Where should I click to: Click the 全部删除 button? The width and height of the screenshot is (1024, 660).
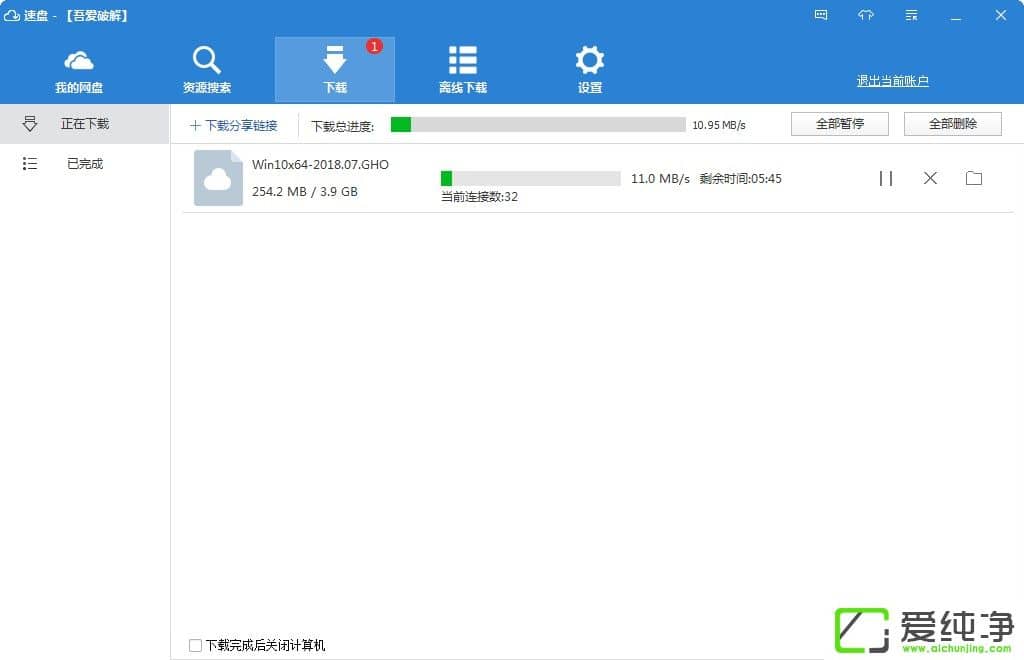(952, 124)
